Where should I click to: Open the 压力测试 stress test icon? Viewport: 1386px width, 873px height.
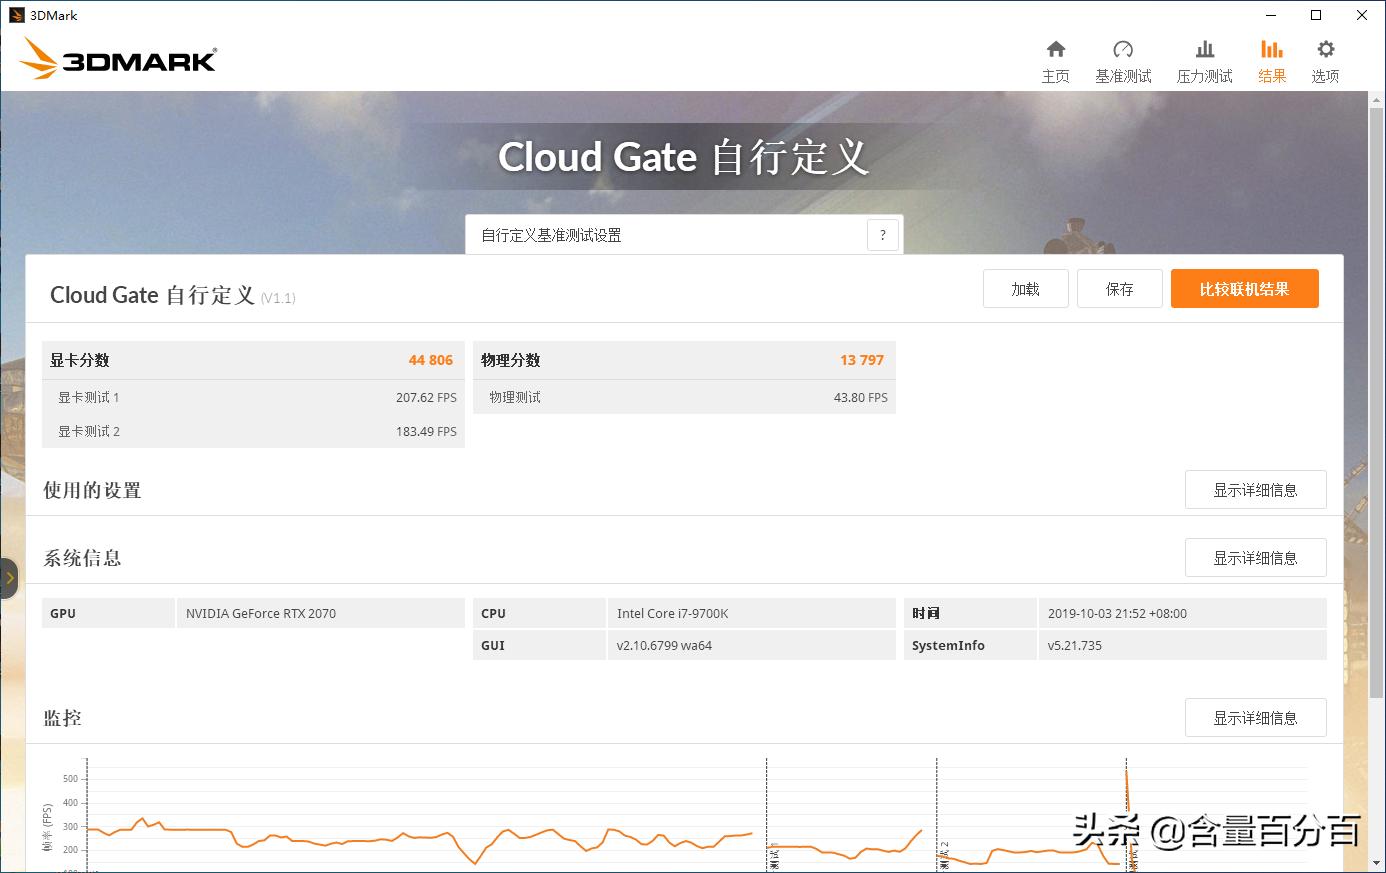(x=1204, y=58)
